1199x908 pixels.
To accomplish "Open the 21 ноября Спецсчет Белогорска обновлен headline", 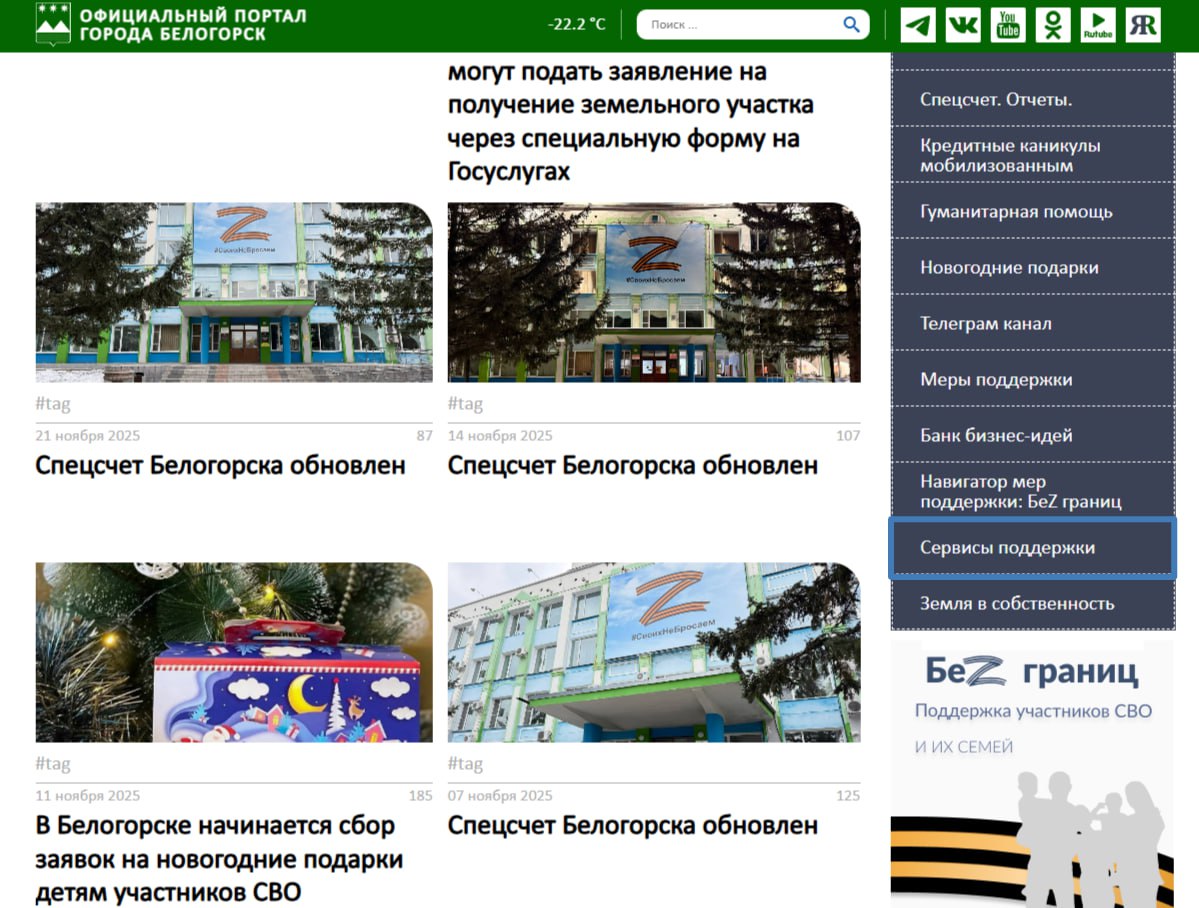I will click(220, 465).
